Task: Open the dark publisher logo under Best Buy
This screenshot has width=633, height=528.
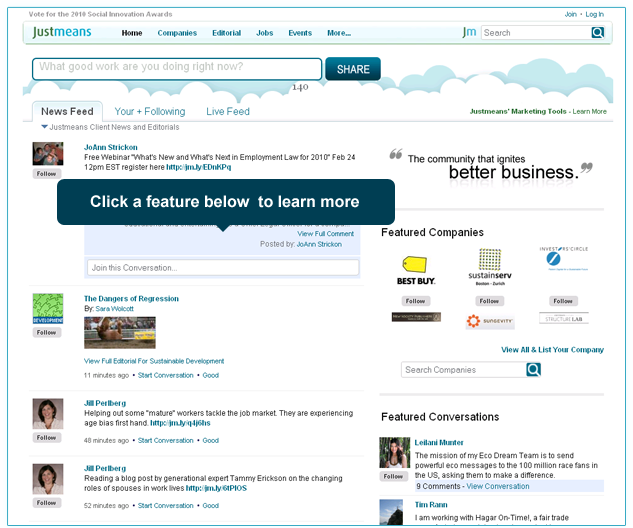Action: click(416, 317)
